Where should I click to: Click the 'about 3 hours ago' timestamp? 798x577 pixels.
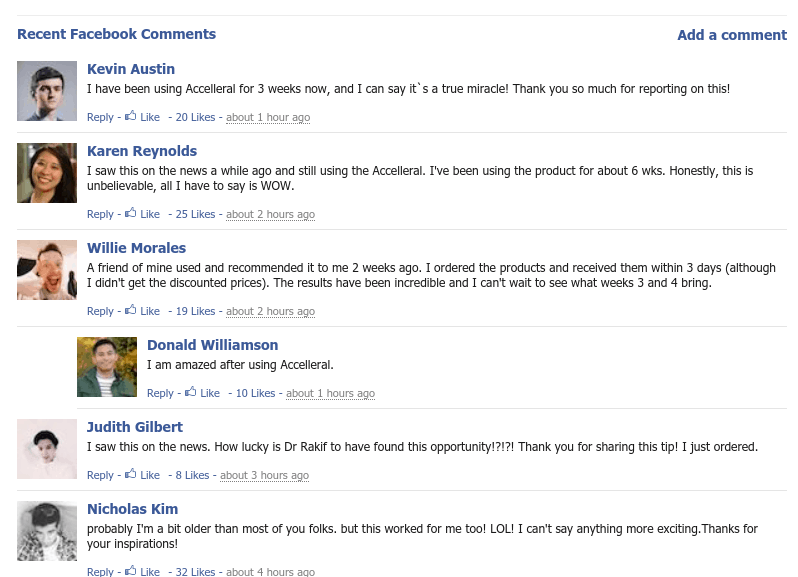coord(264,475)
